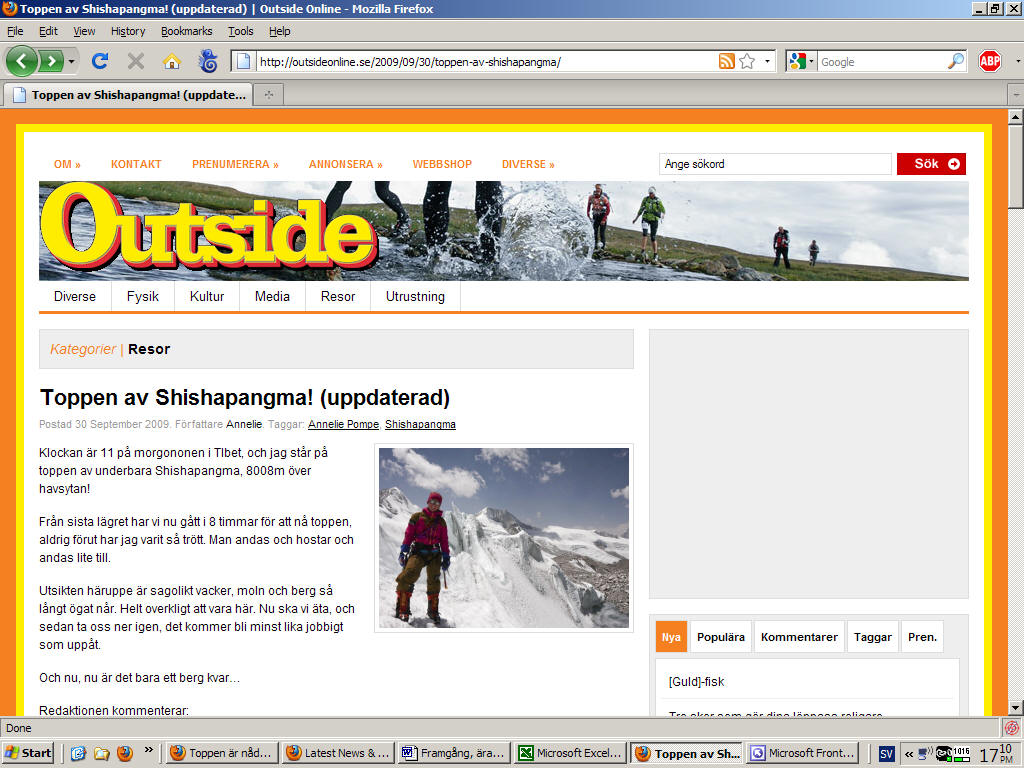Screen dimensions: 1024x768
Task: Click the scrollbar up arrow
Action: coord(1016,117)
